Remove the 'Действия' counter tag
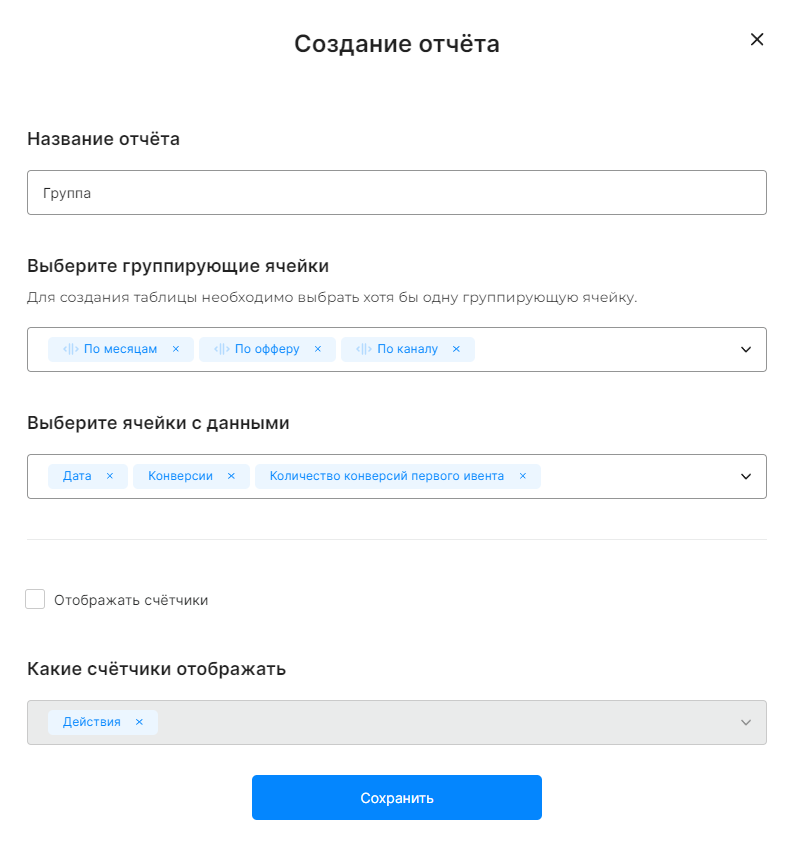 click(139, 722)
